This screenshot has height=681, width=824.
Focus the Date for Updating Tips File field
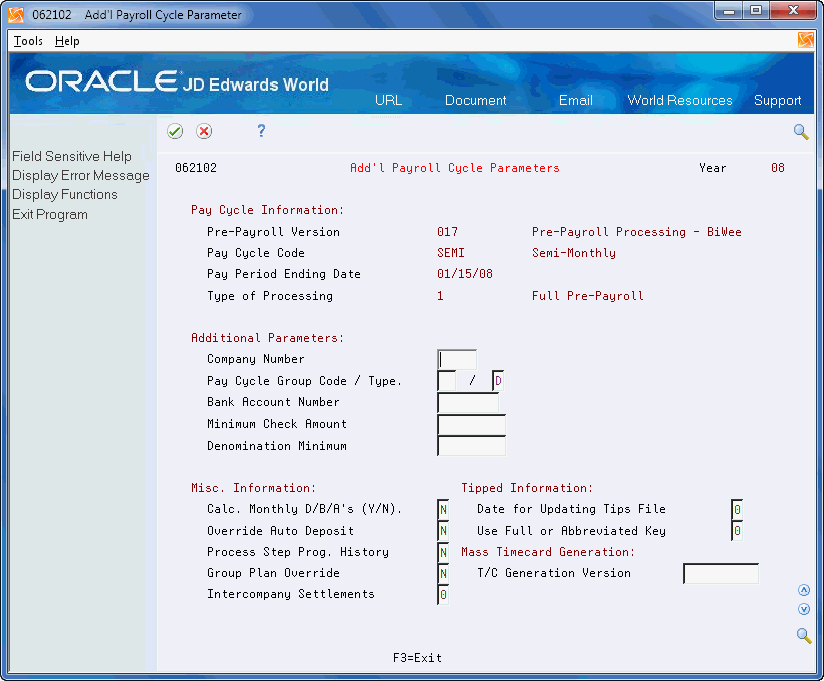[x=737, y=509]
